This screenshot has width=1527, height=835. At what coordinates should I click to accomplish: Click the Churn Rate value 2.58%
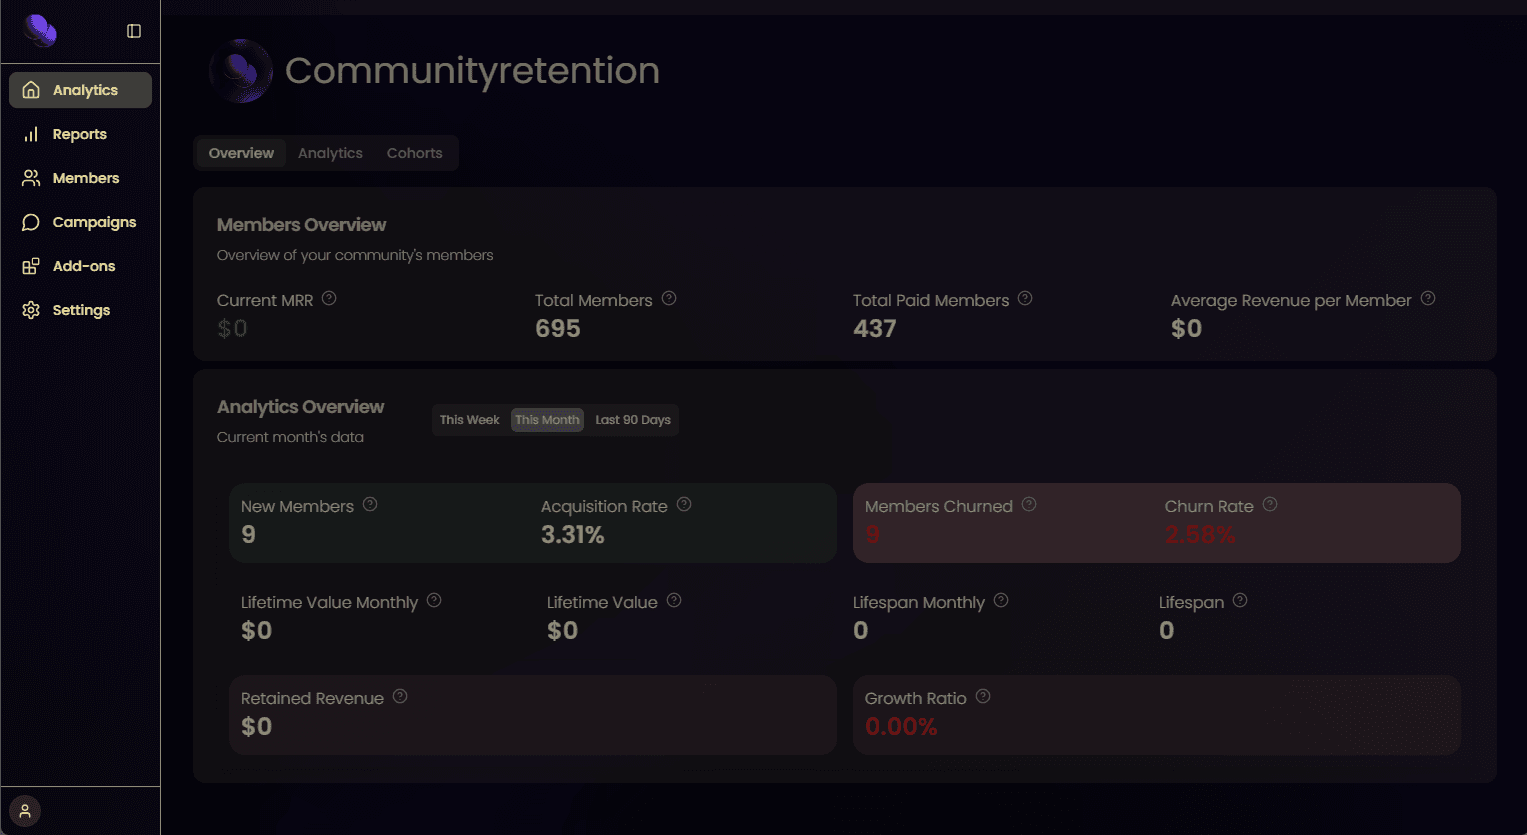click(1200, 535)
